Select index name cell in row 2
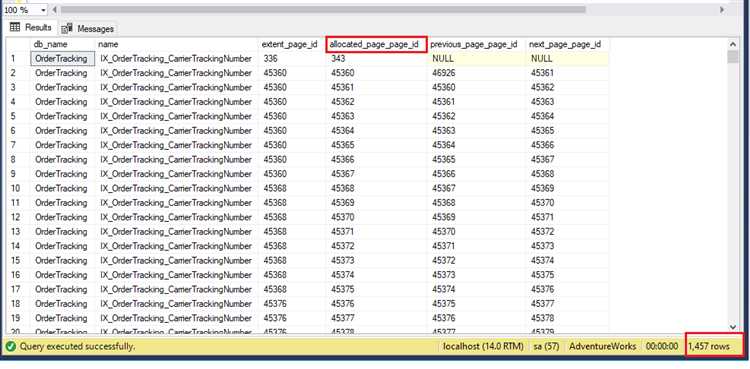This screenshot has width=750, height=369. 176,73
